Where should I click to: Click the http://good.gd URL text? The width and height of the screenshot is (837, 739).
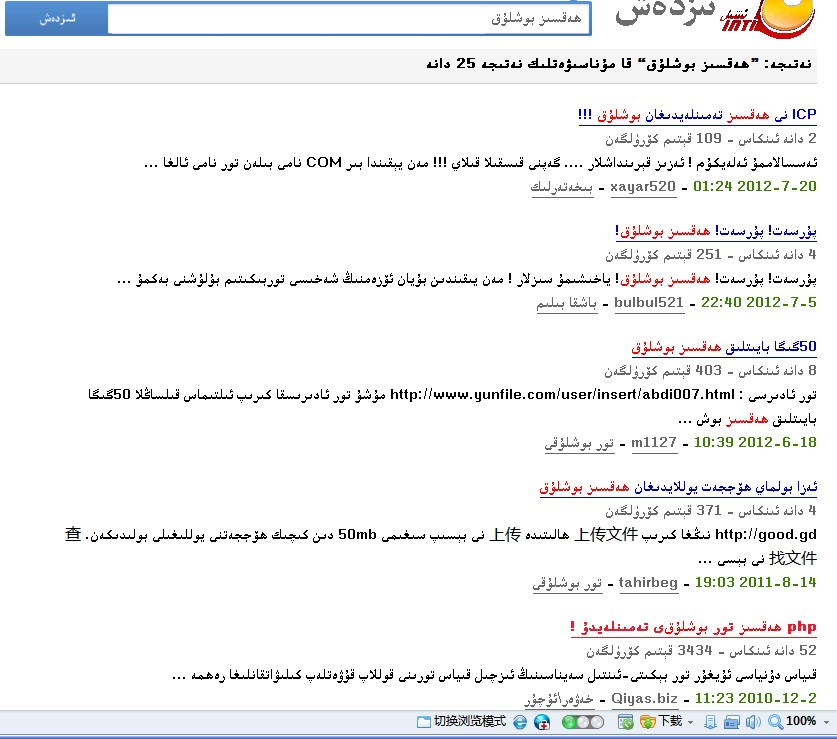point(765,534)
